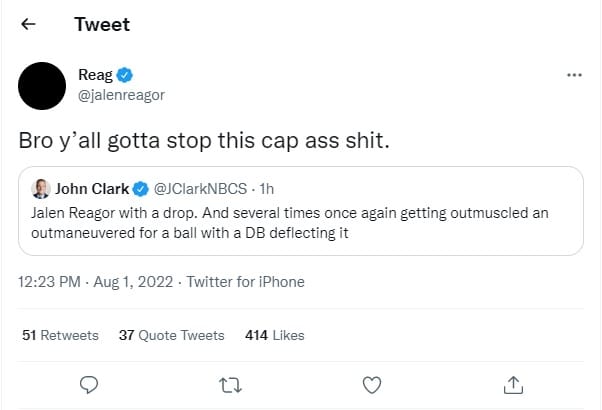
Task: Open the three-dot more options menu
Action: coord(574,75)
